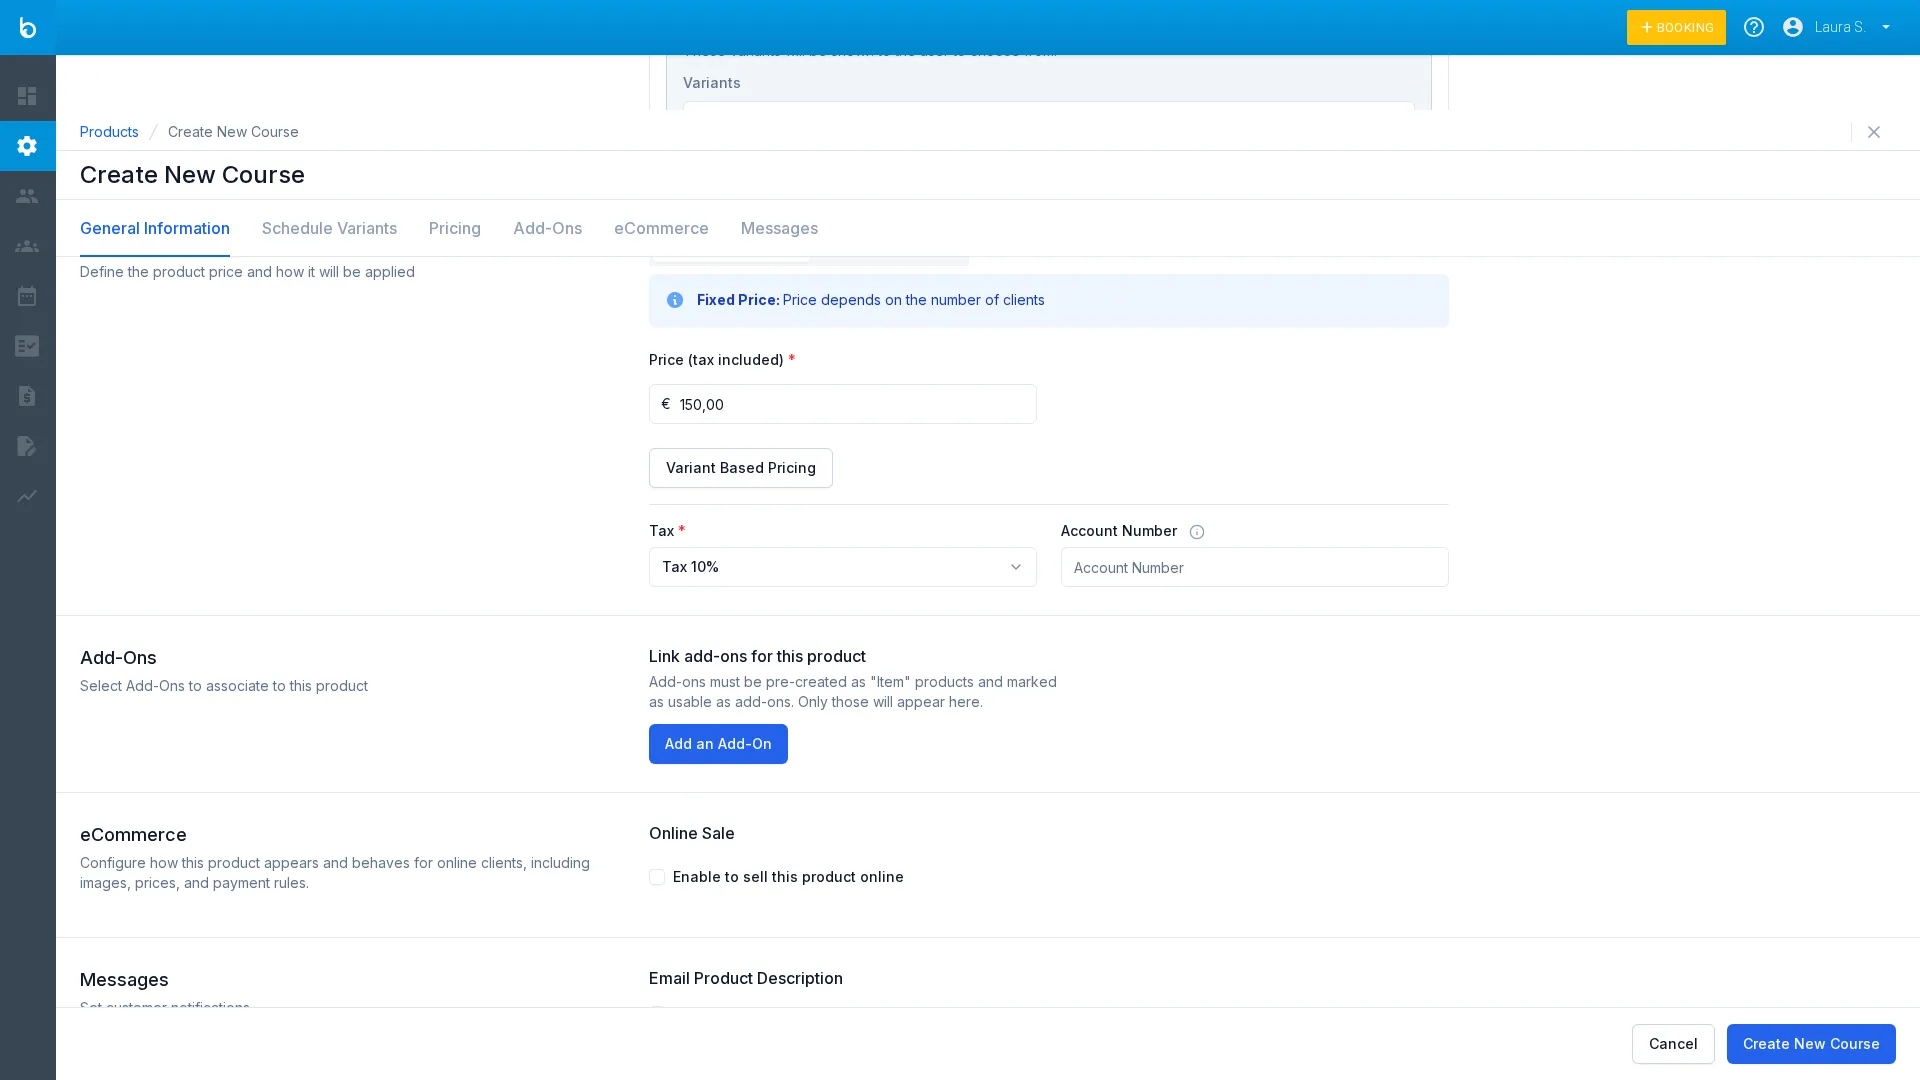The height and width of the screenshot is (1080, 1920).
Task: Click the Account Number info icon
Action: (x=1196, y=532)
